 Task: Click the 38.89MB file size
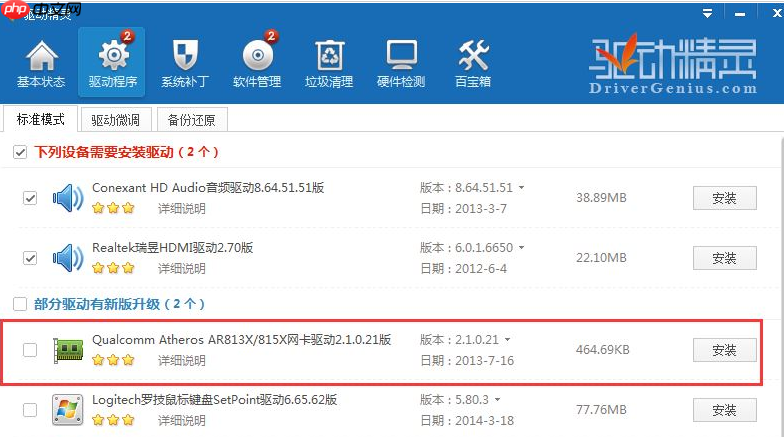[601, 198]
